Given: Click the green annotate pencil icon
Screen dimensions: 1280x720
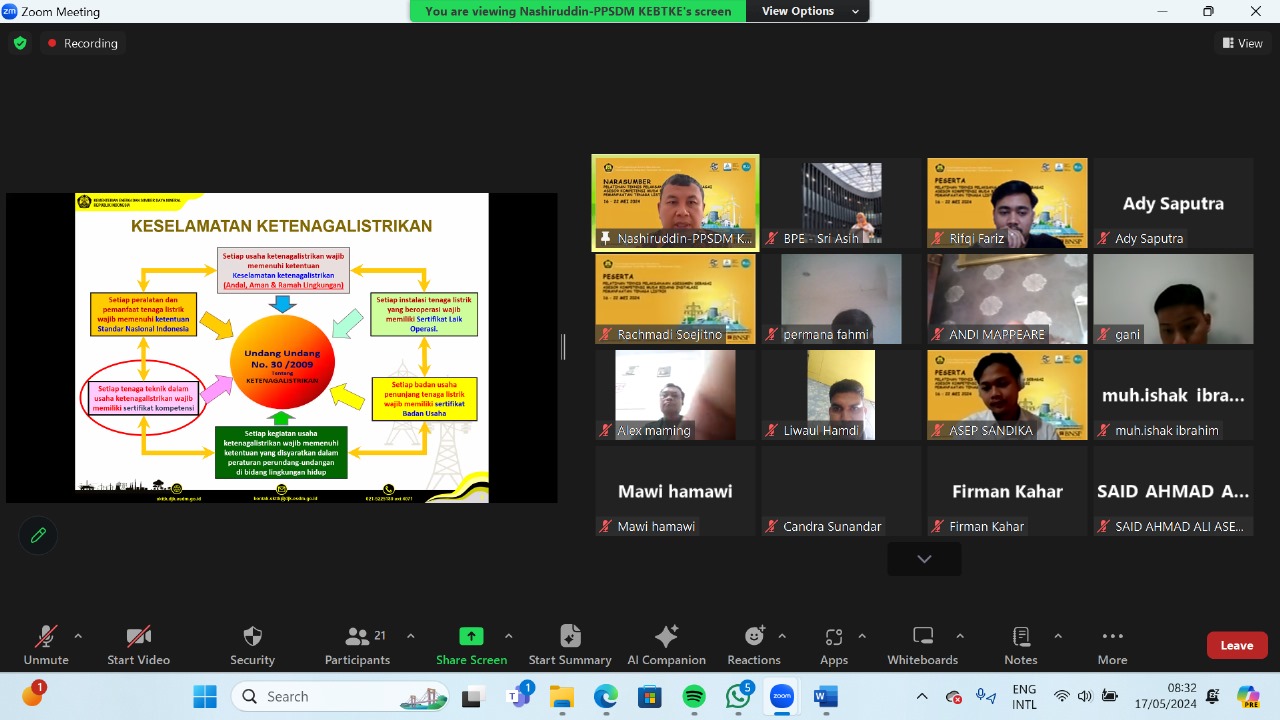Looking at the screenshot, I should (38, 535).
